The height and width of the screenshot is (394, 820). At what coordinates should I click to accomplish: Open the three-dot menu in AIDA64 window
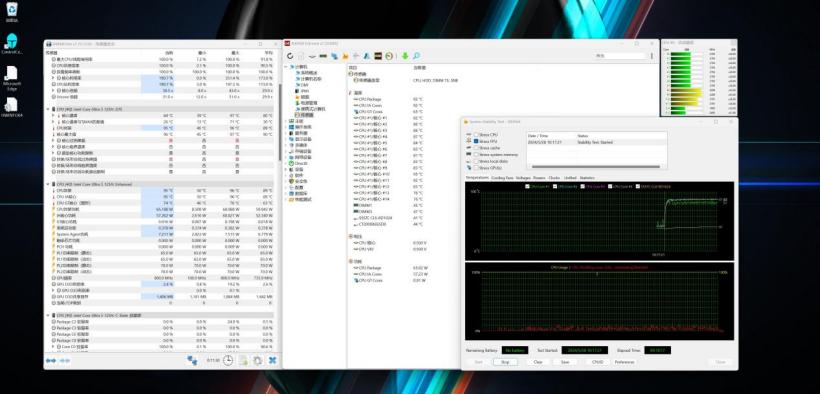(652, 56)
